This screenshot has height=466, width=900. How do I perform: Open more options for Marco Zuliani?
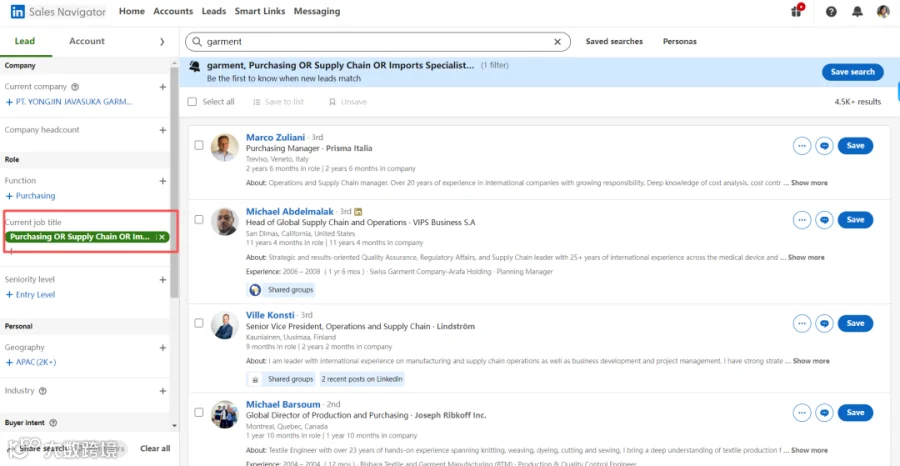(x=802, y=146)
